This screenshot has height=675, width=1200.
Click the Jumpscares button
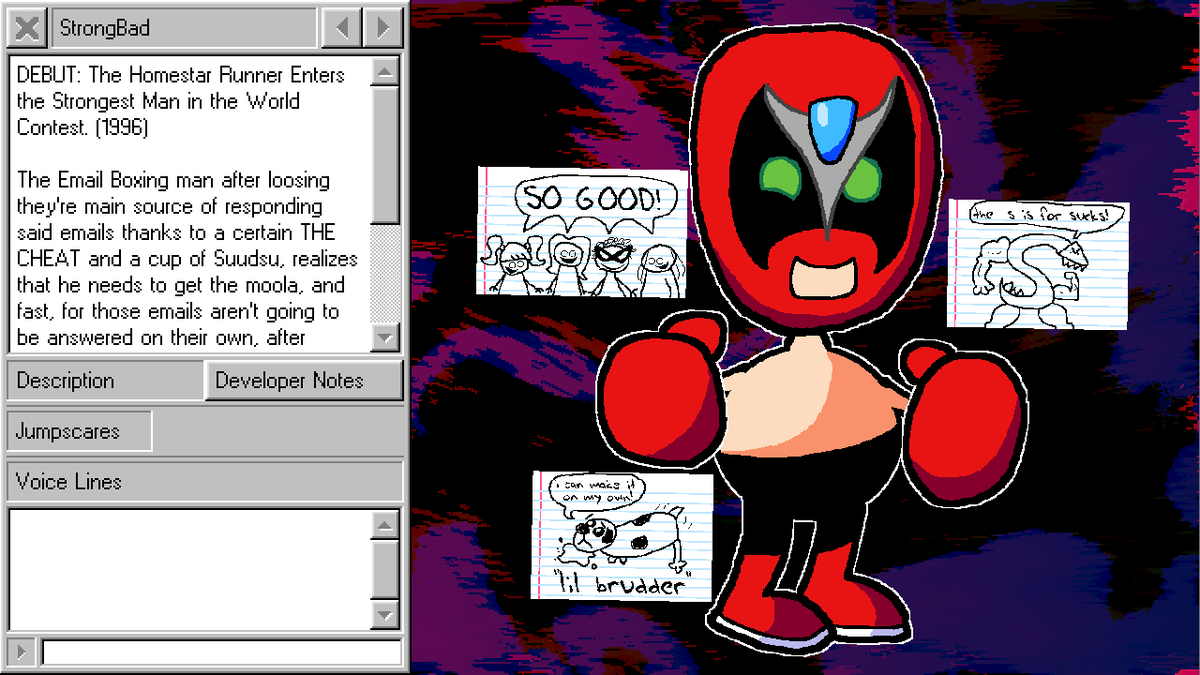click(x=80, y=431)
